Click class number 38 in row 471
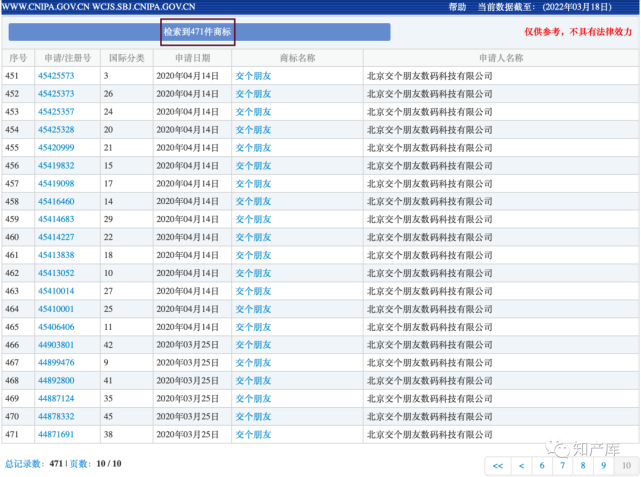The height and width of the screenshot is (477, 641). tap(108, 434)
